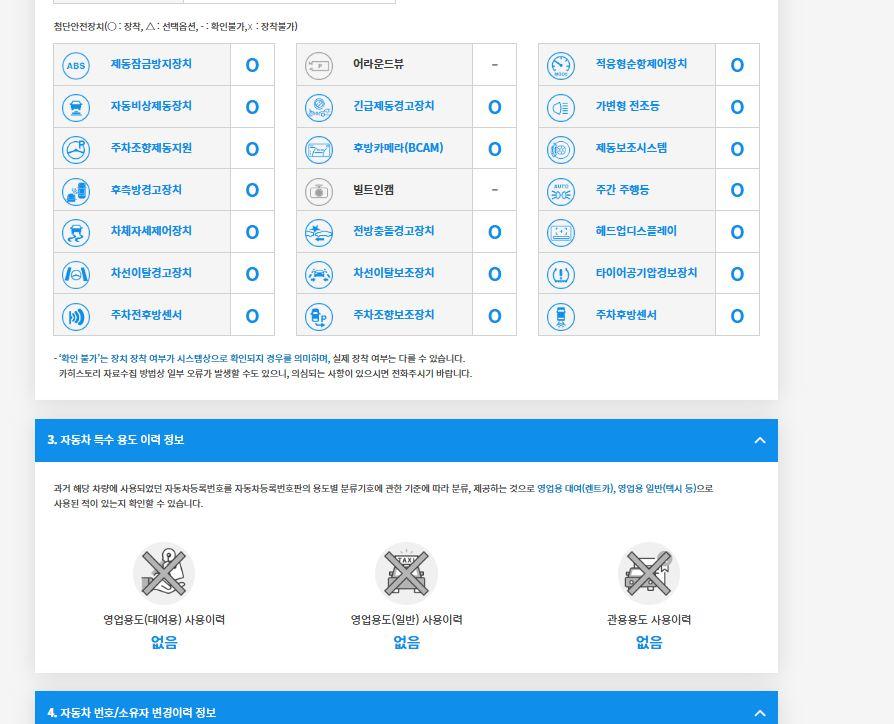Collapse the 자동차 번호/소유자 변경이력 정보 section
The image size is (894, 724).
(759, 713)
